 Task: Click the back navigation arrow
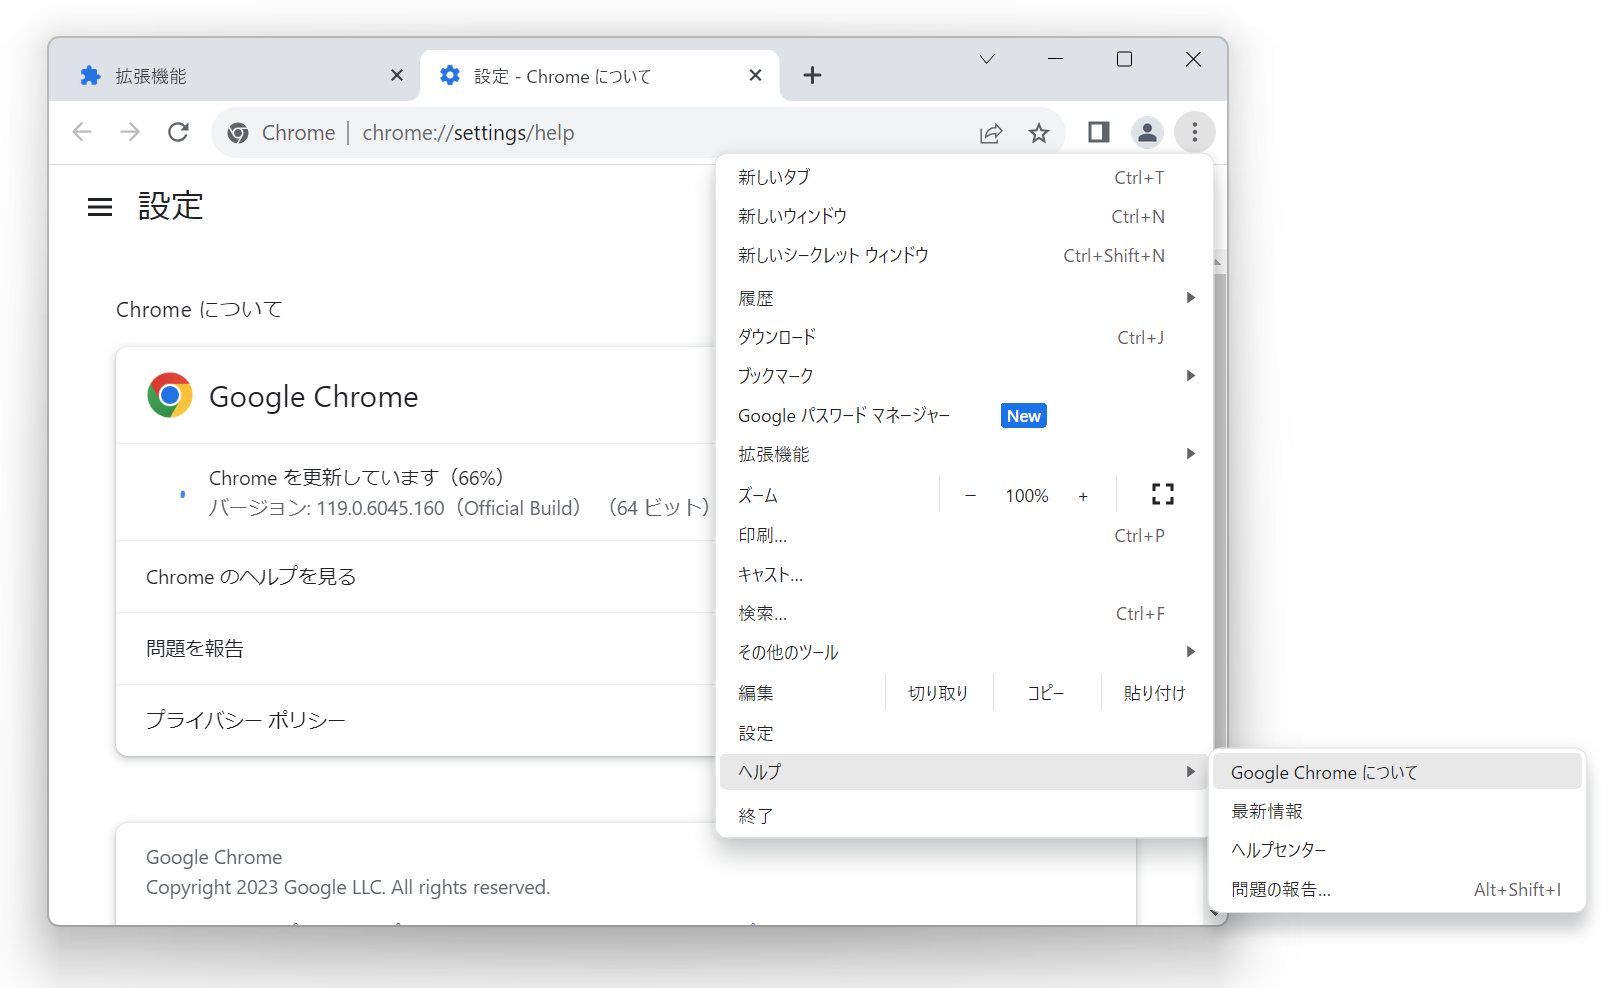pyautogui.click(x=82, y=132)
